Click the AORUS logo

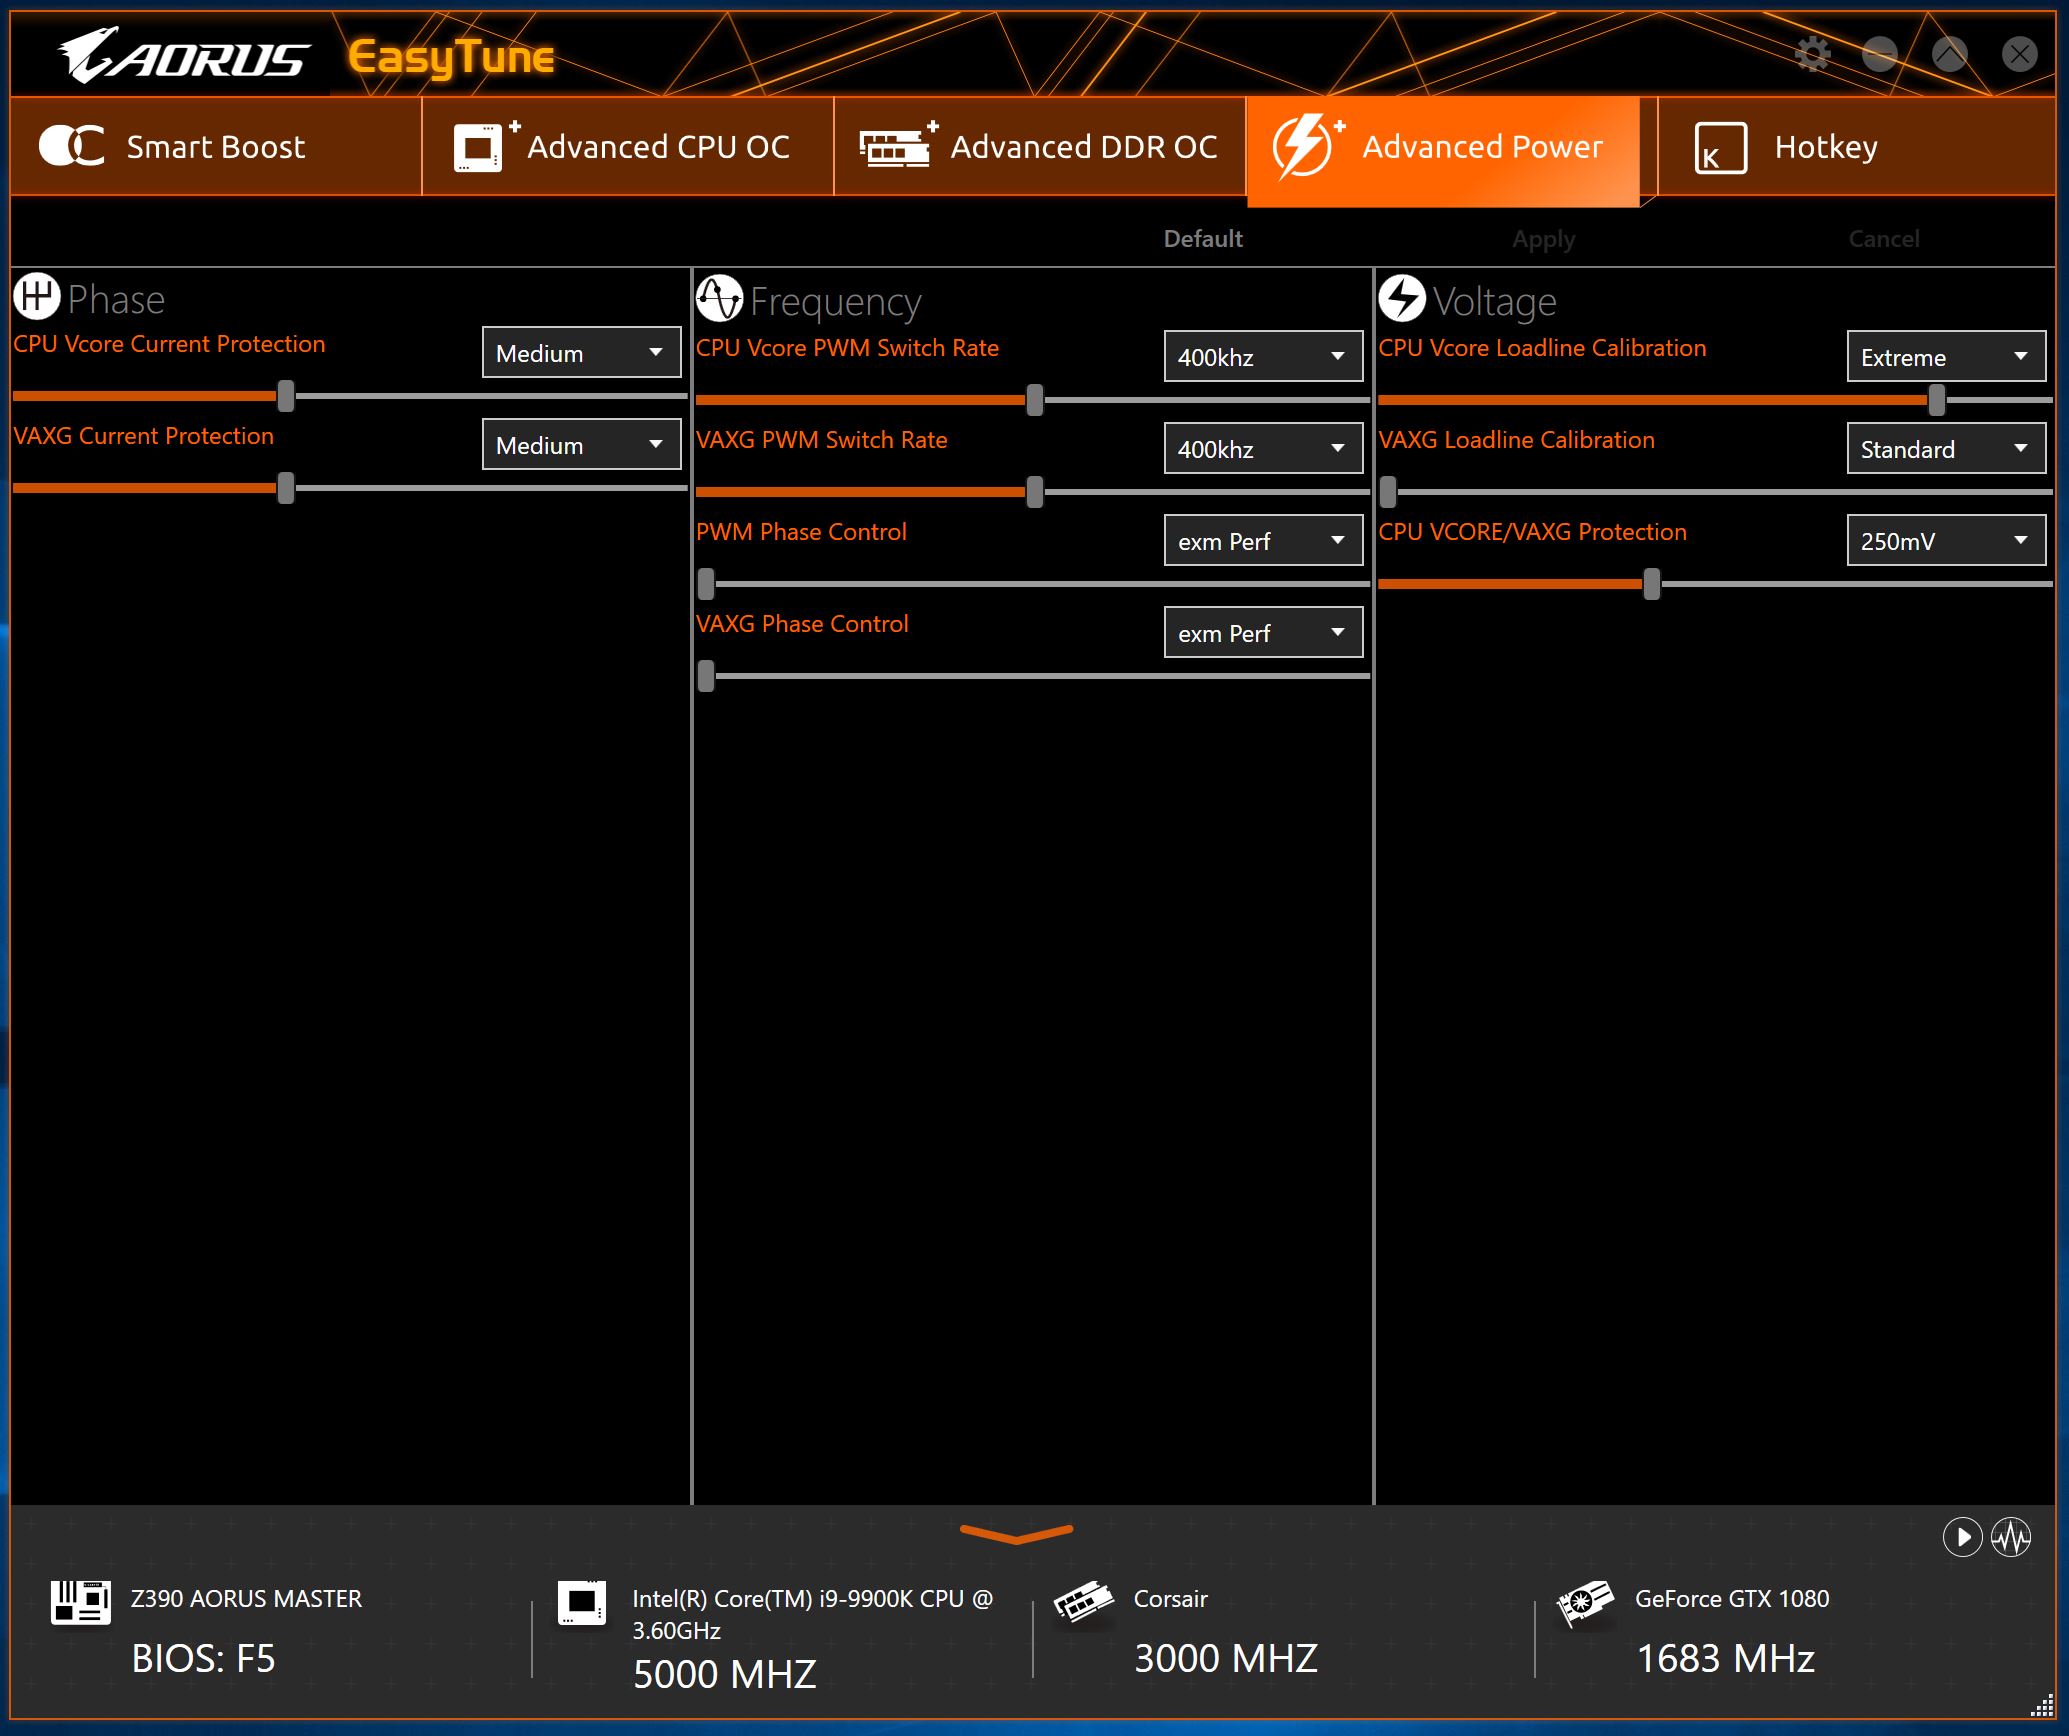[183, 55]
